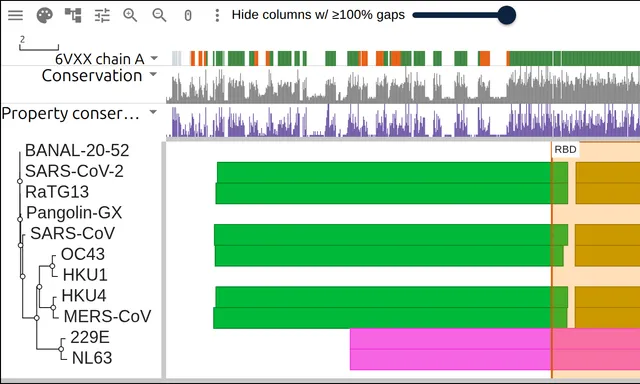Select the HKU1 sequence label

pos(85,275)
